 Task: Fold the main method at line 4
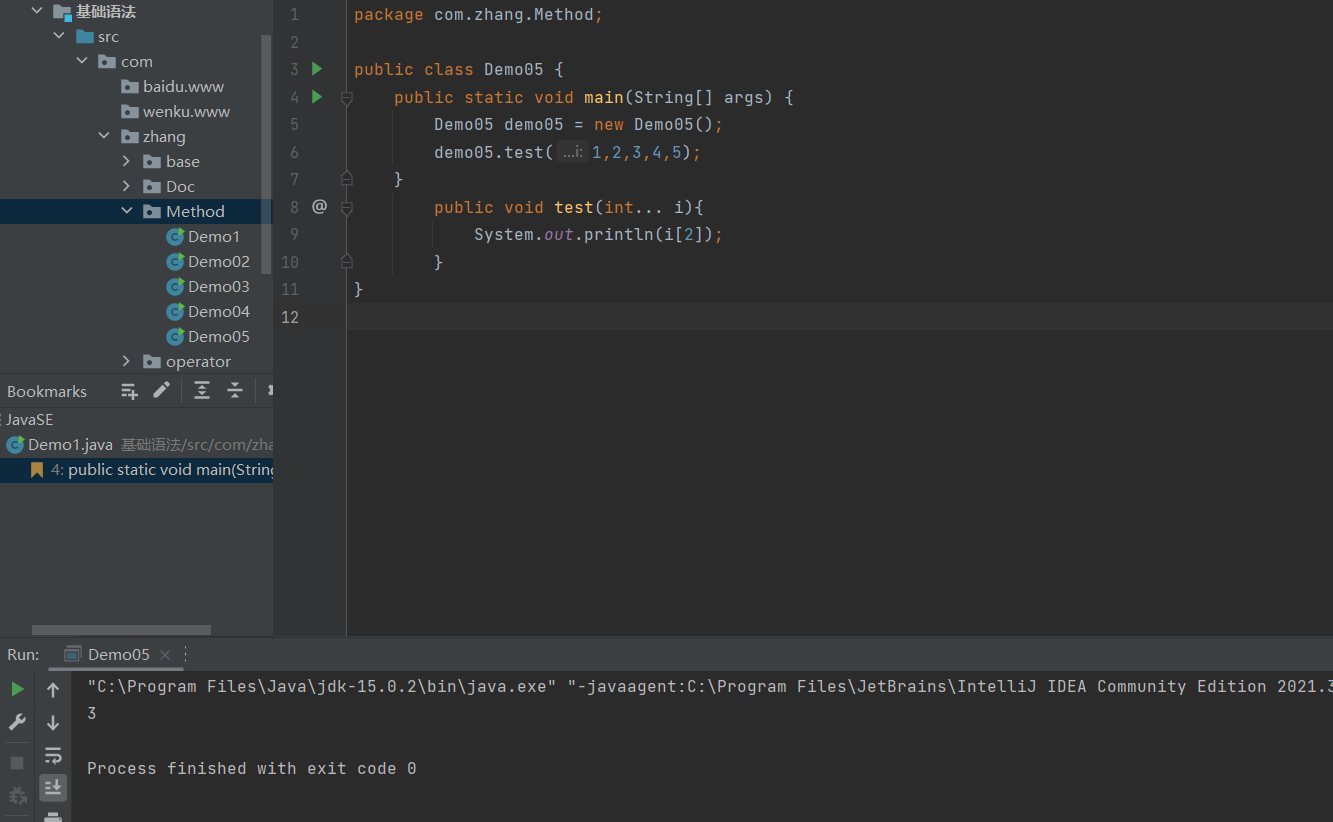(347, 98)
